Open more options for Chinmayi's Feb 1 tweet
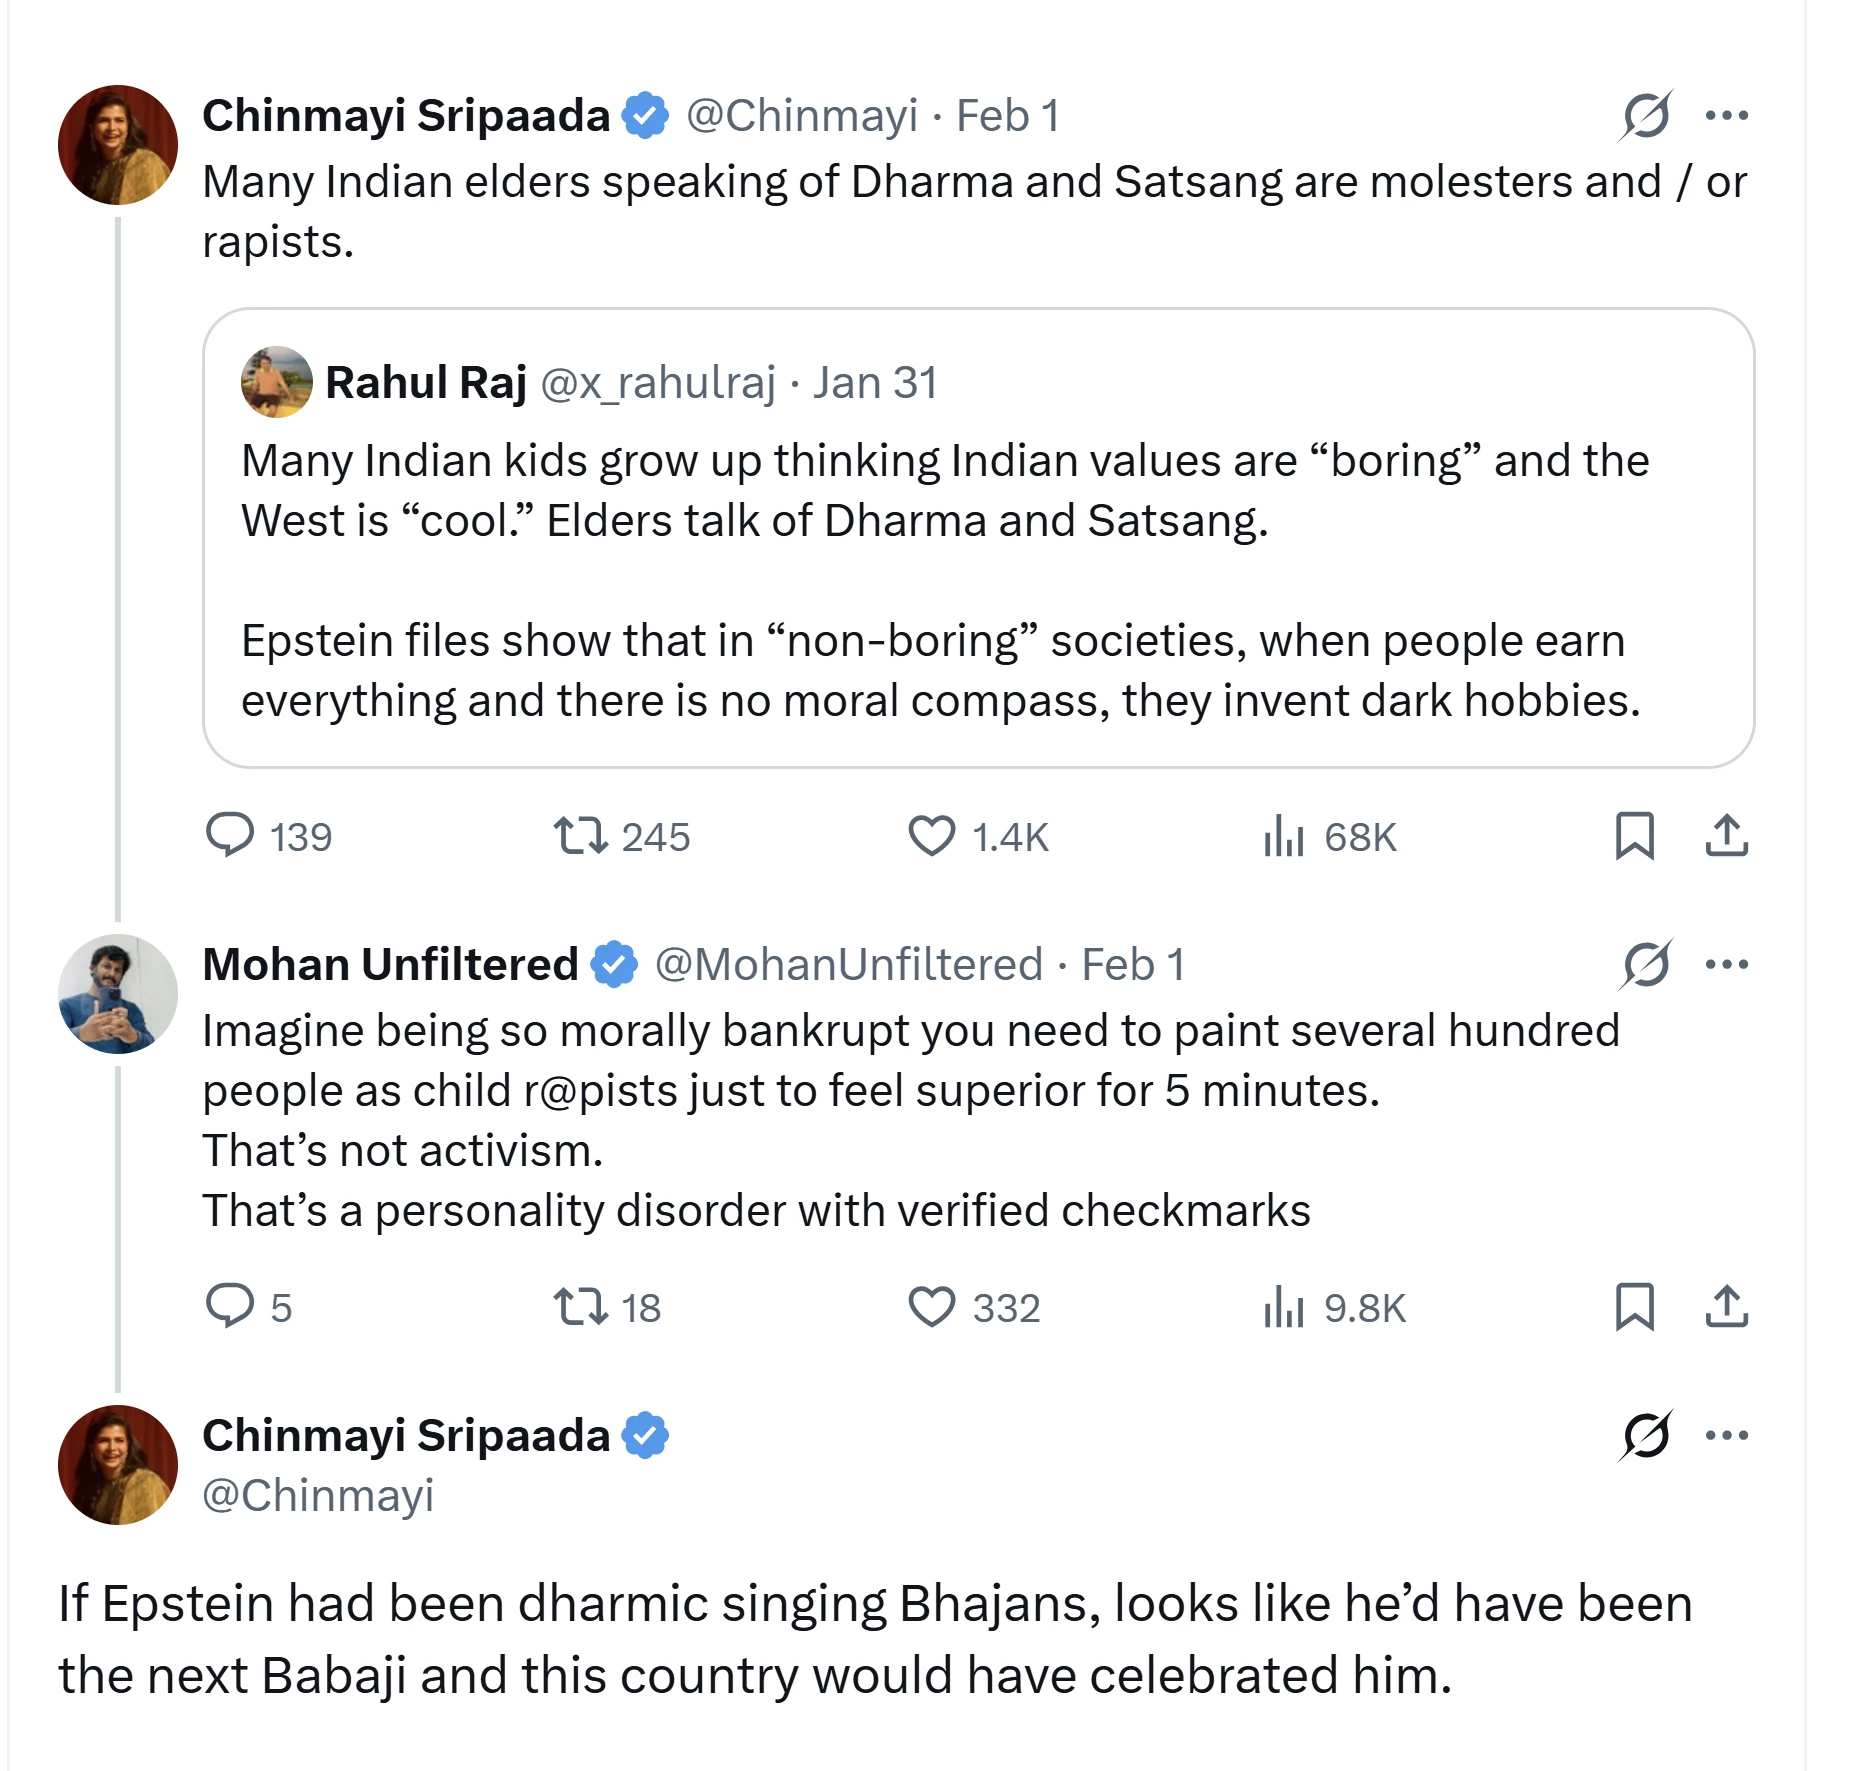 [x=1727, y=115]
